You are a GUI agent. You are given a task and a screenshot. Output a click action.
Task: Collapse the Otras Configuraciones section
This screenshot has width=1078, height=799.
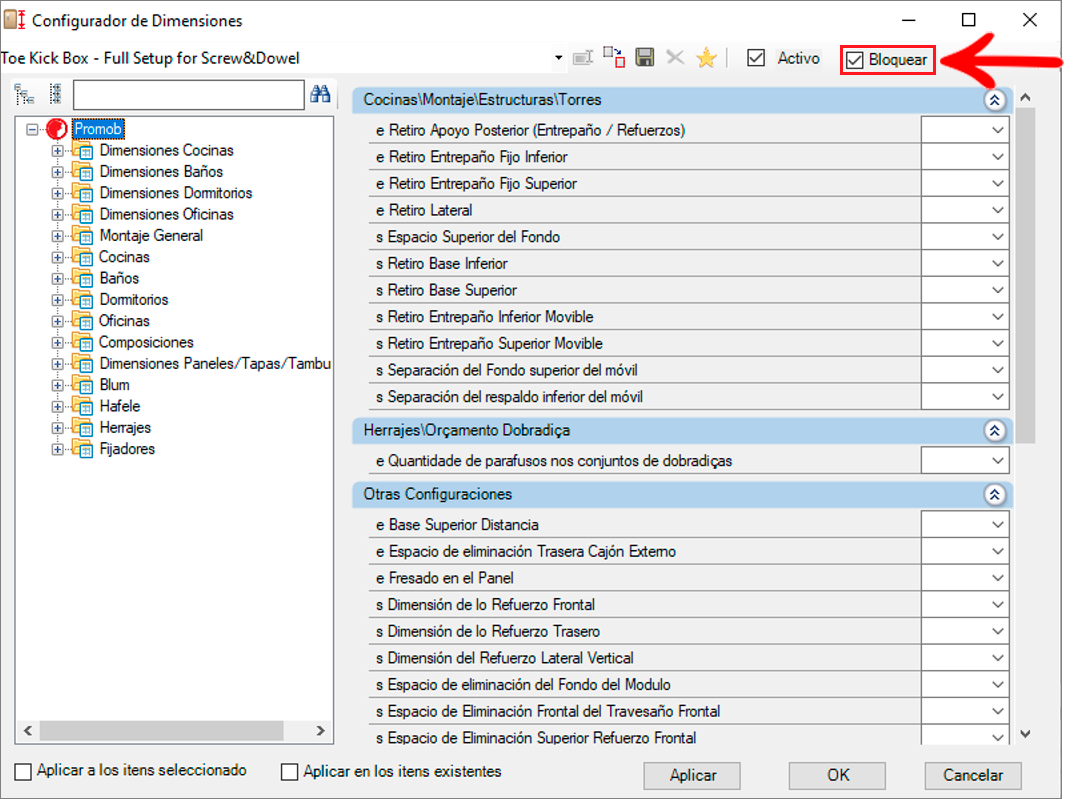coord(994,495)
